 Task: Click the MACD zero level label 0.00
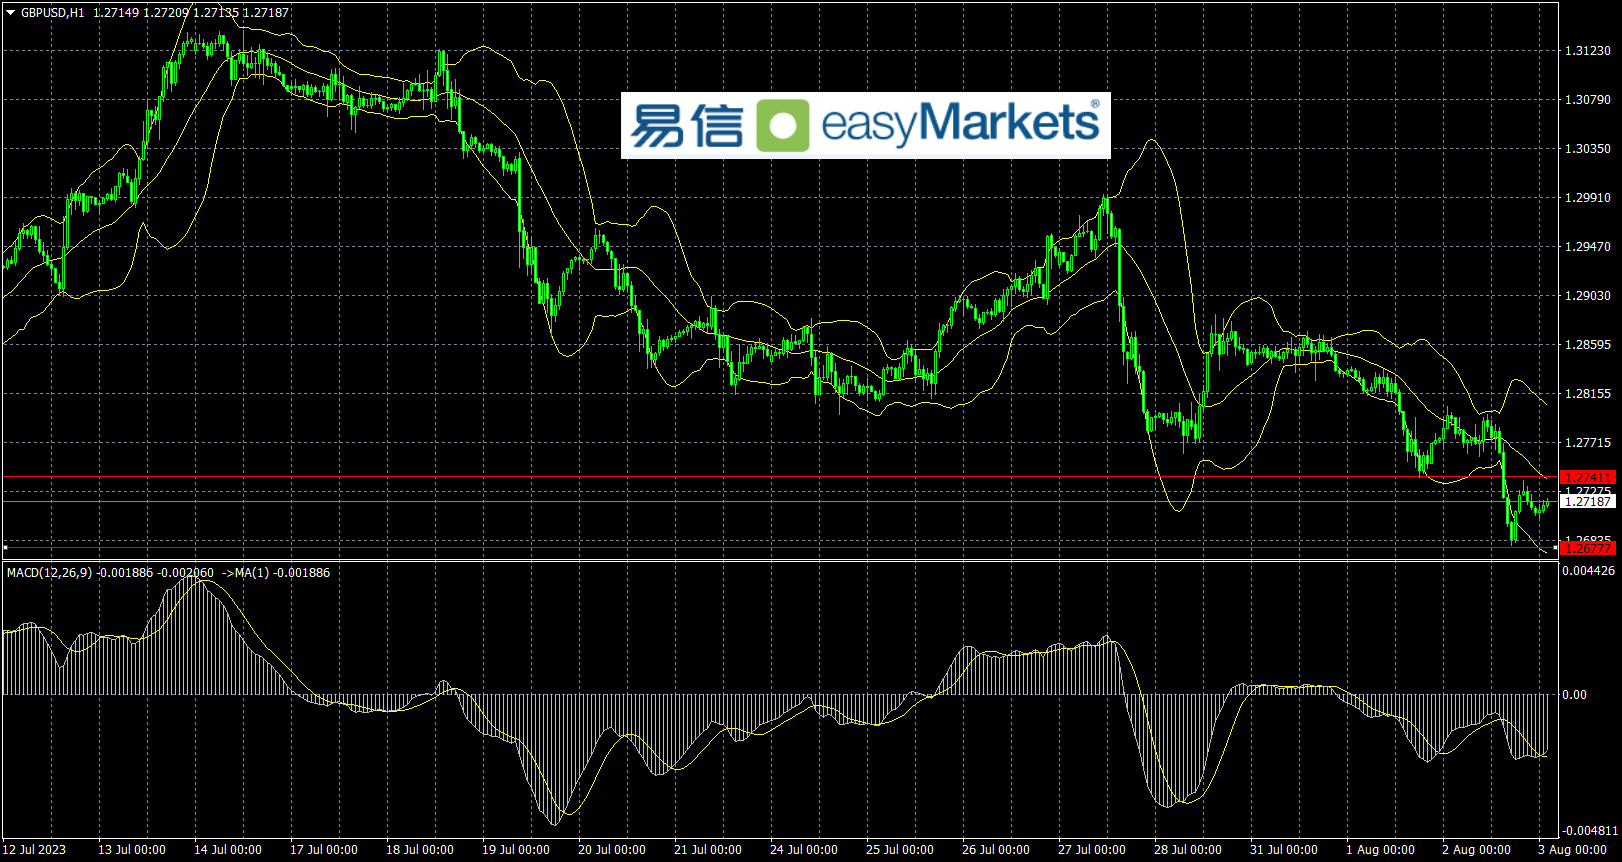[1575, 695]
